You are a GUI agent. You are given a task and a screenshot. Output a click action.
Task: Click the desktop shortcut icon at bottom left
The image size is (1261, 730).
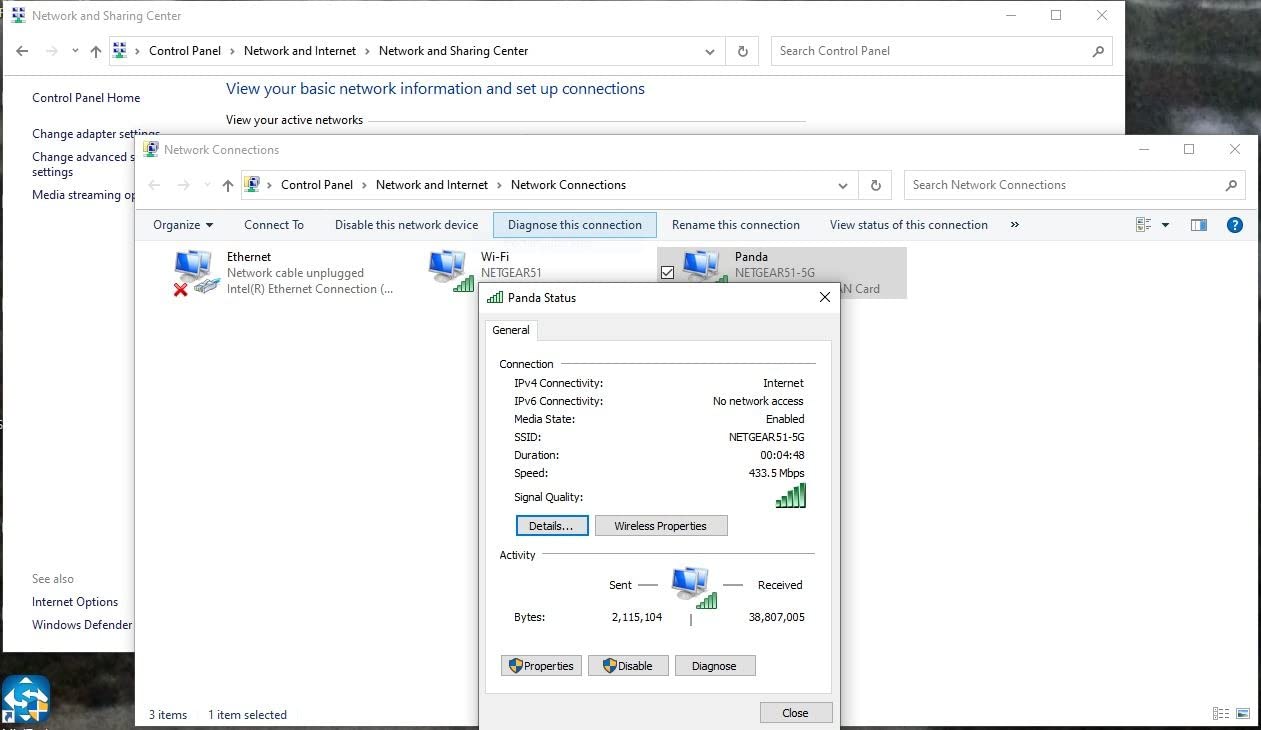(25, 698)
